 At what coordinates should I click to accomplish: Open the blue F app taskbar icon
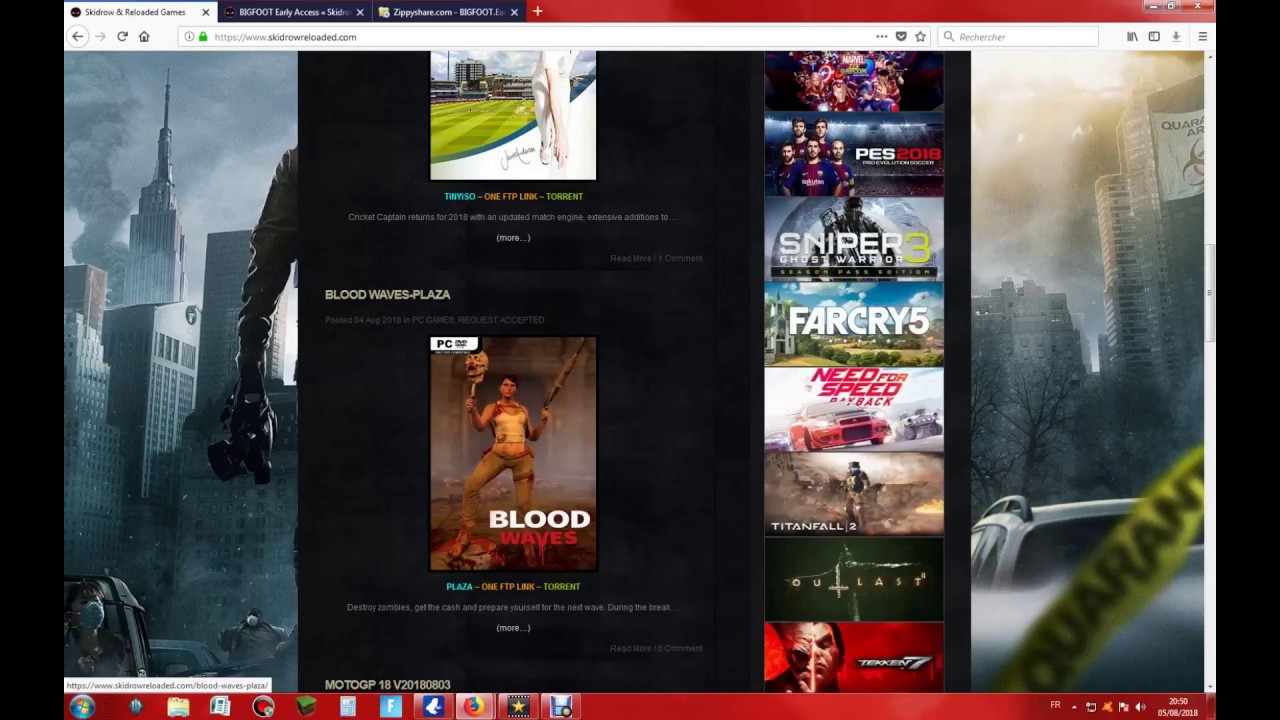[x=391, y=707]
